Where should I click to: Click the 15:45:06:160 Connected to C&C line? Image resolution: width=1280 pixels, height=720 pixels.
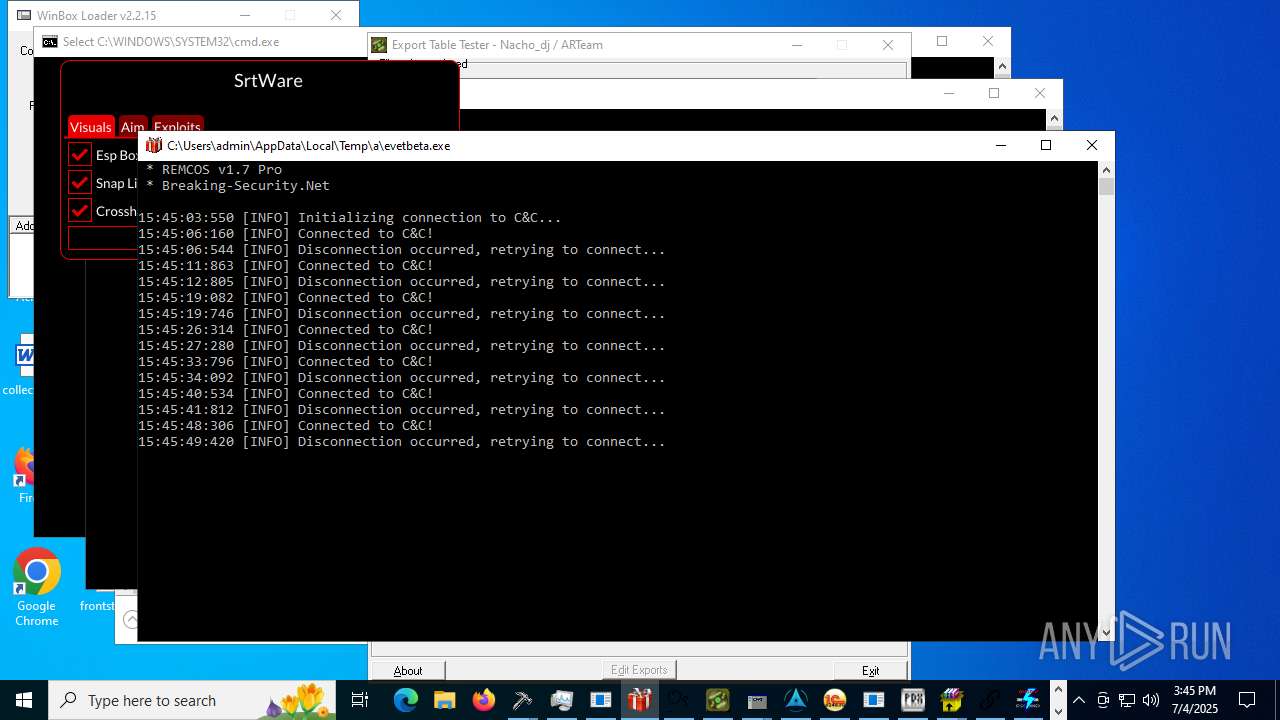tap(286, 234)
